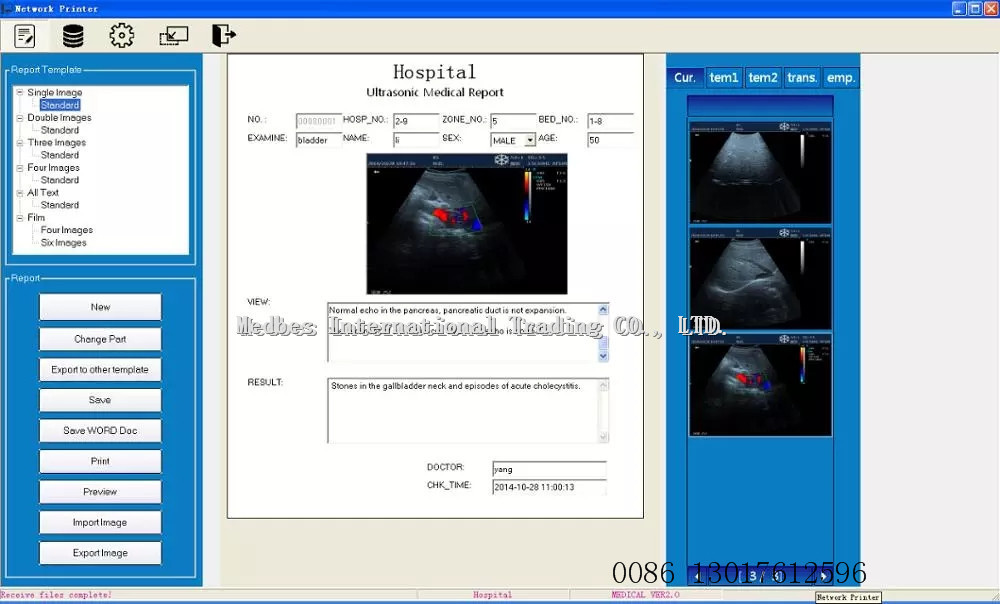
Task: Click the CHK_TIME date field
Action: [549, 487]
